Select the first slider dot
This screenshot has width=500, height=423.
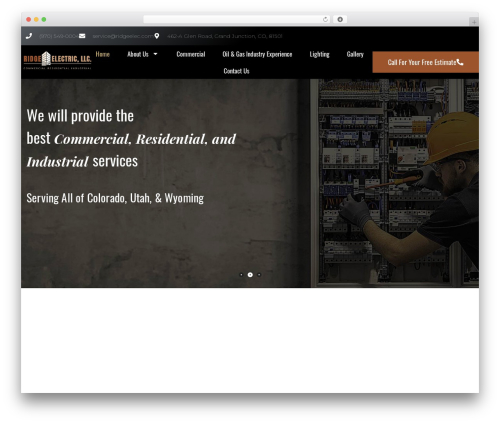pyautogui.click(x=241, y=275)
